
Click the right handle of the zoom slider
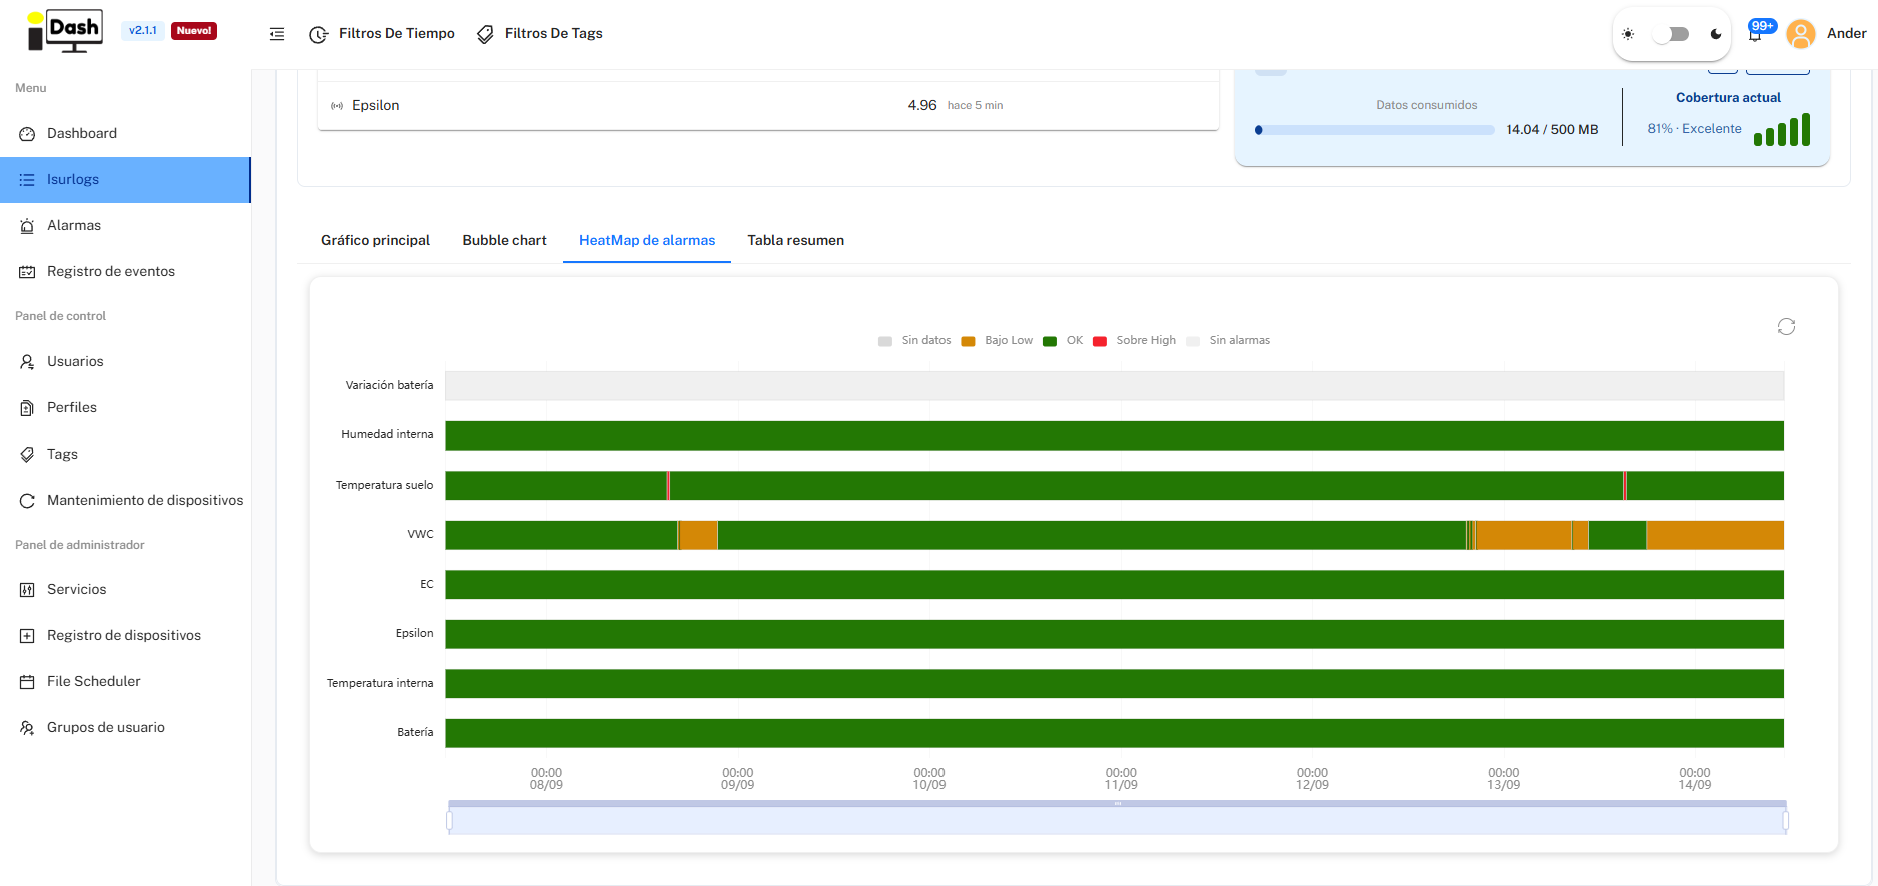[1786, 821]
